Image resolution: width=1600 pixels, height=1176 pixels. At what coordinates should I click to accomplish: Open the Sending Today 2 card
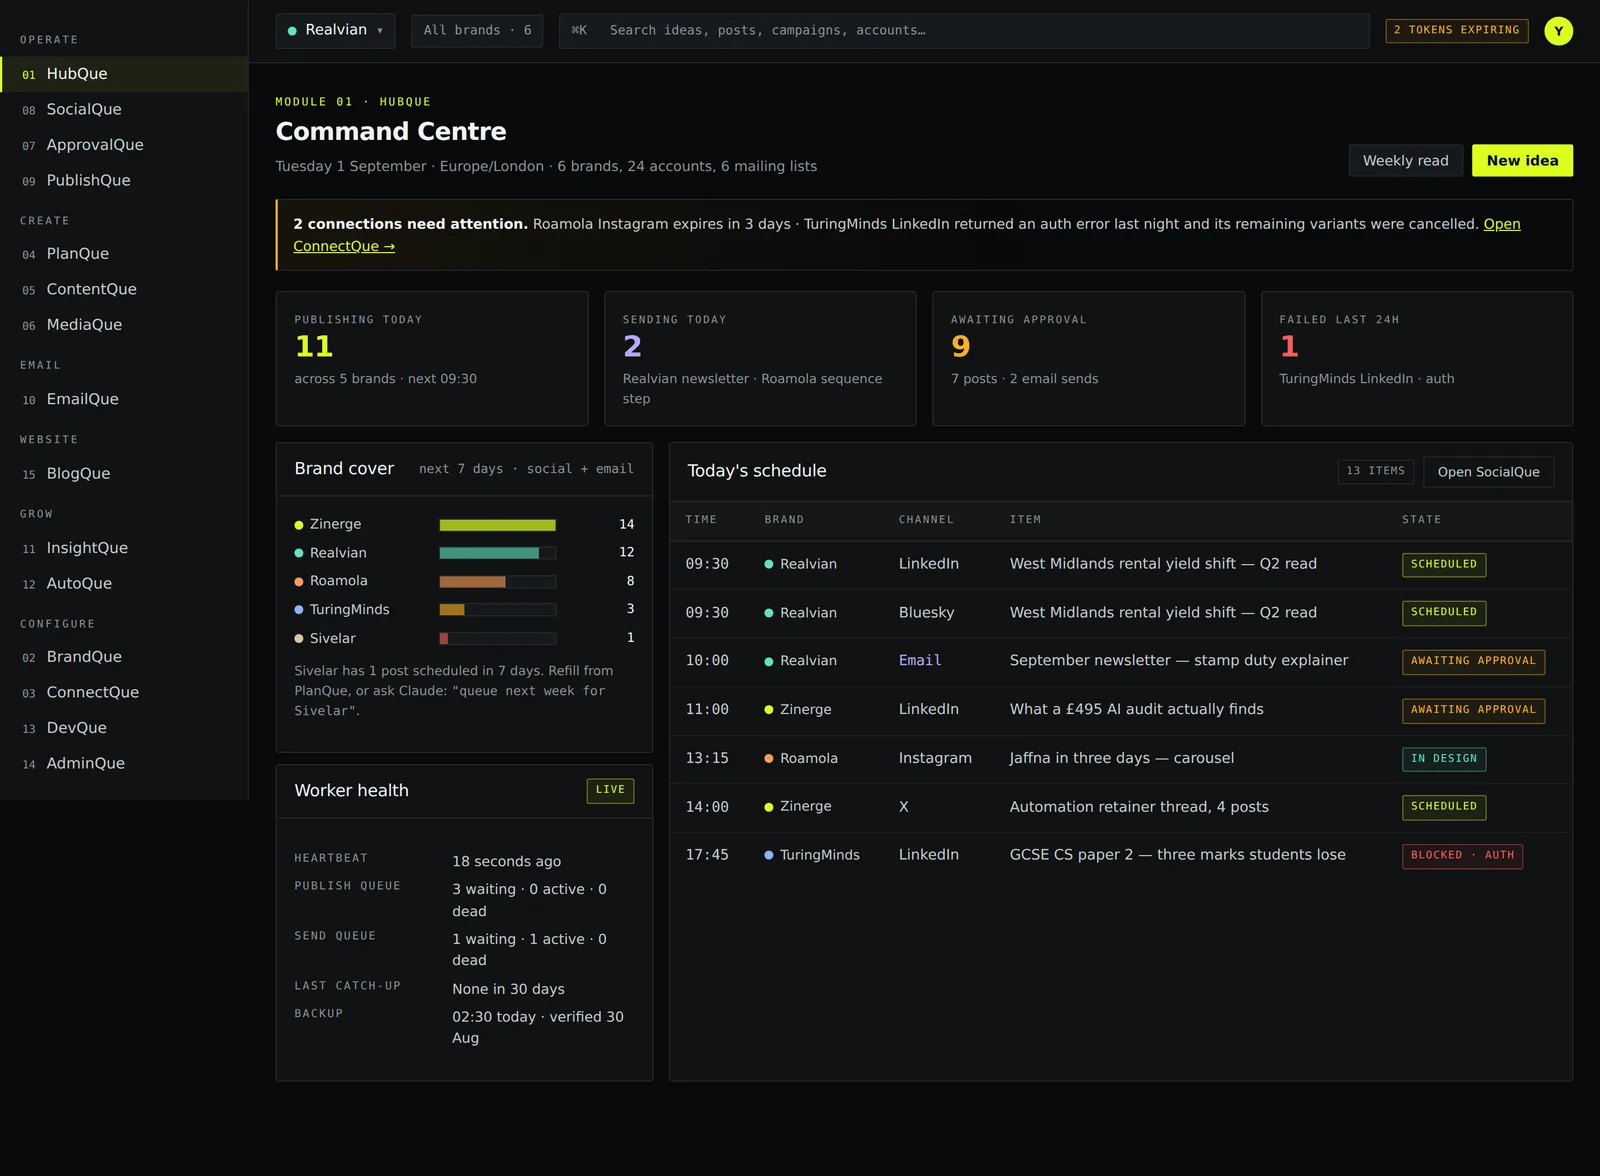[x=760, y=359]
